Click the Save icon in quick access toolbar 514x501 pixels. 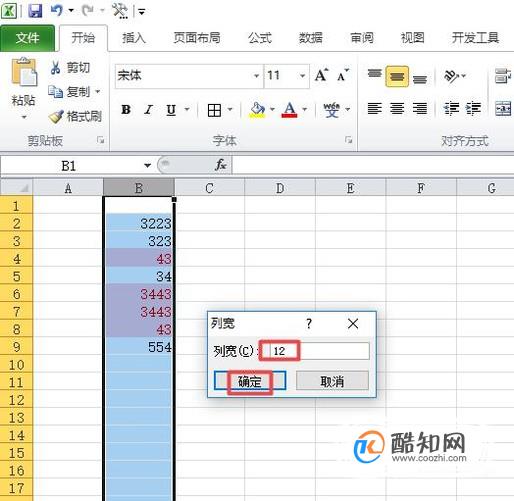35,11
